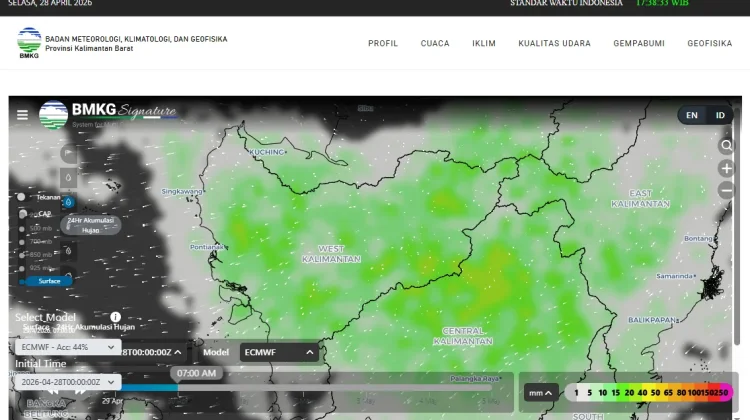Open the mm unit selector
The image size is (750, 420).
[540, 393]
